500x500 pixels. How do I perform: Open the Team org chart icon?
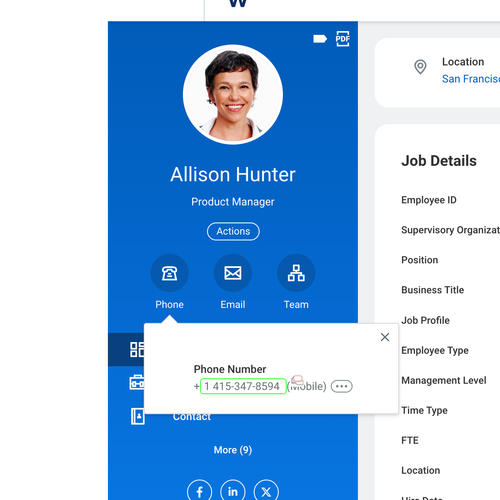click(296, 273)
